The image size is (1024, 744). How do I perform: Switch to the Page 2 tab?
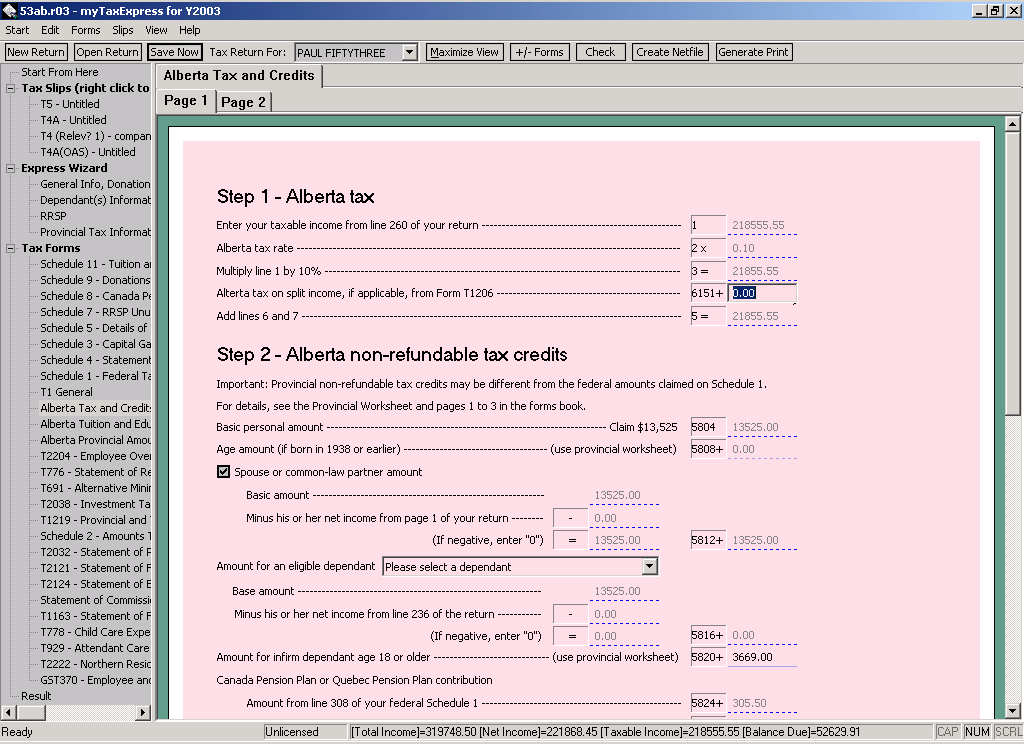point(243,102)
